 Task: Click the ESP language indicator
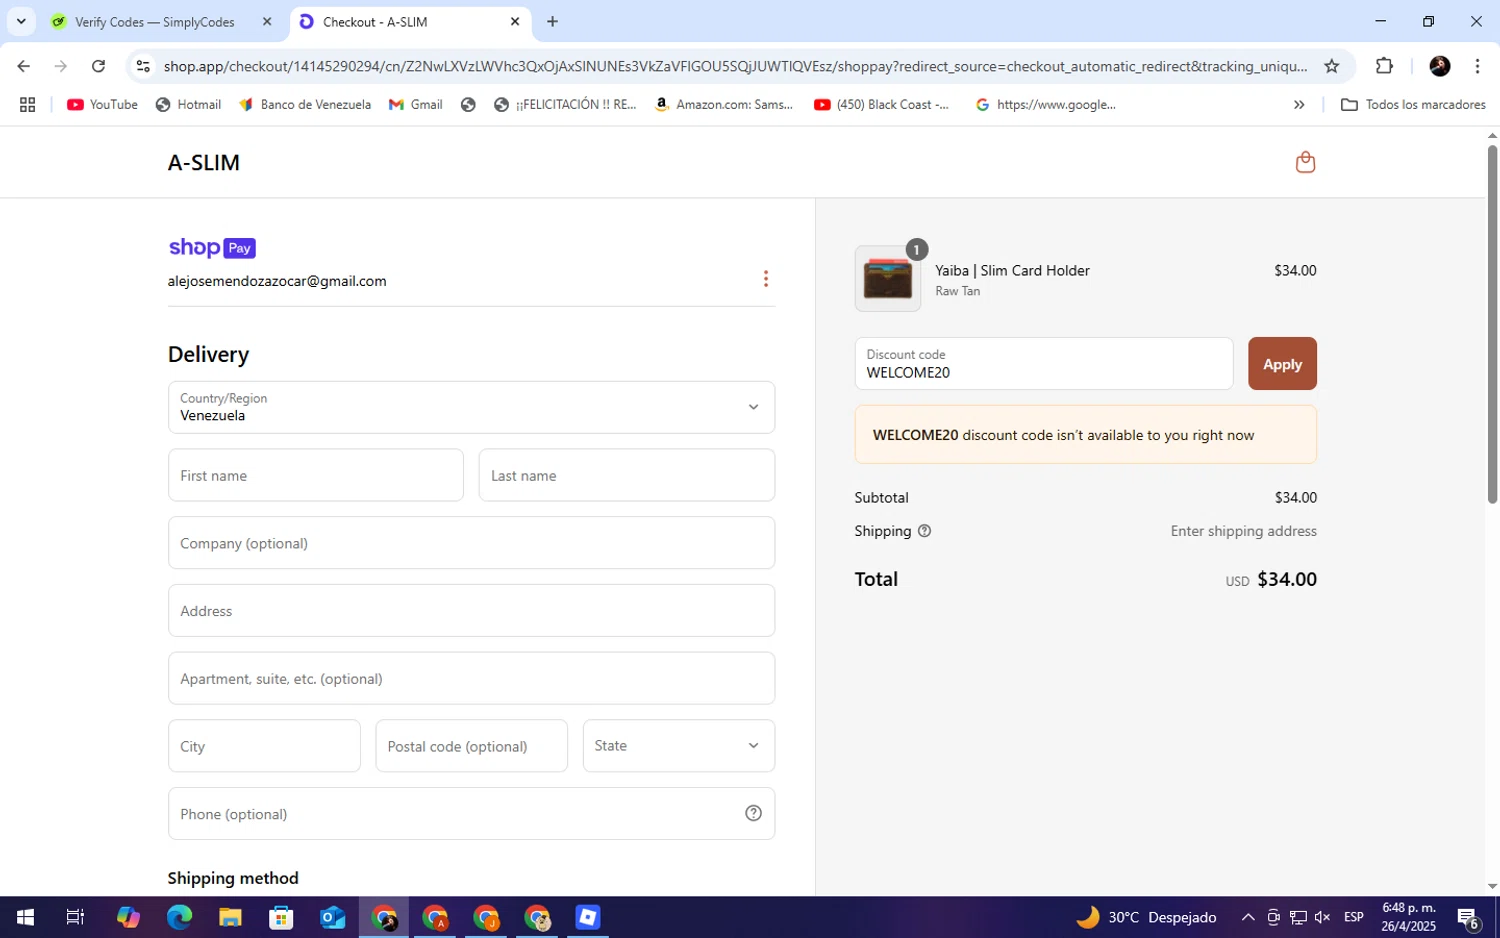pyautogui.click(x=1354, y=917)
